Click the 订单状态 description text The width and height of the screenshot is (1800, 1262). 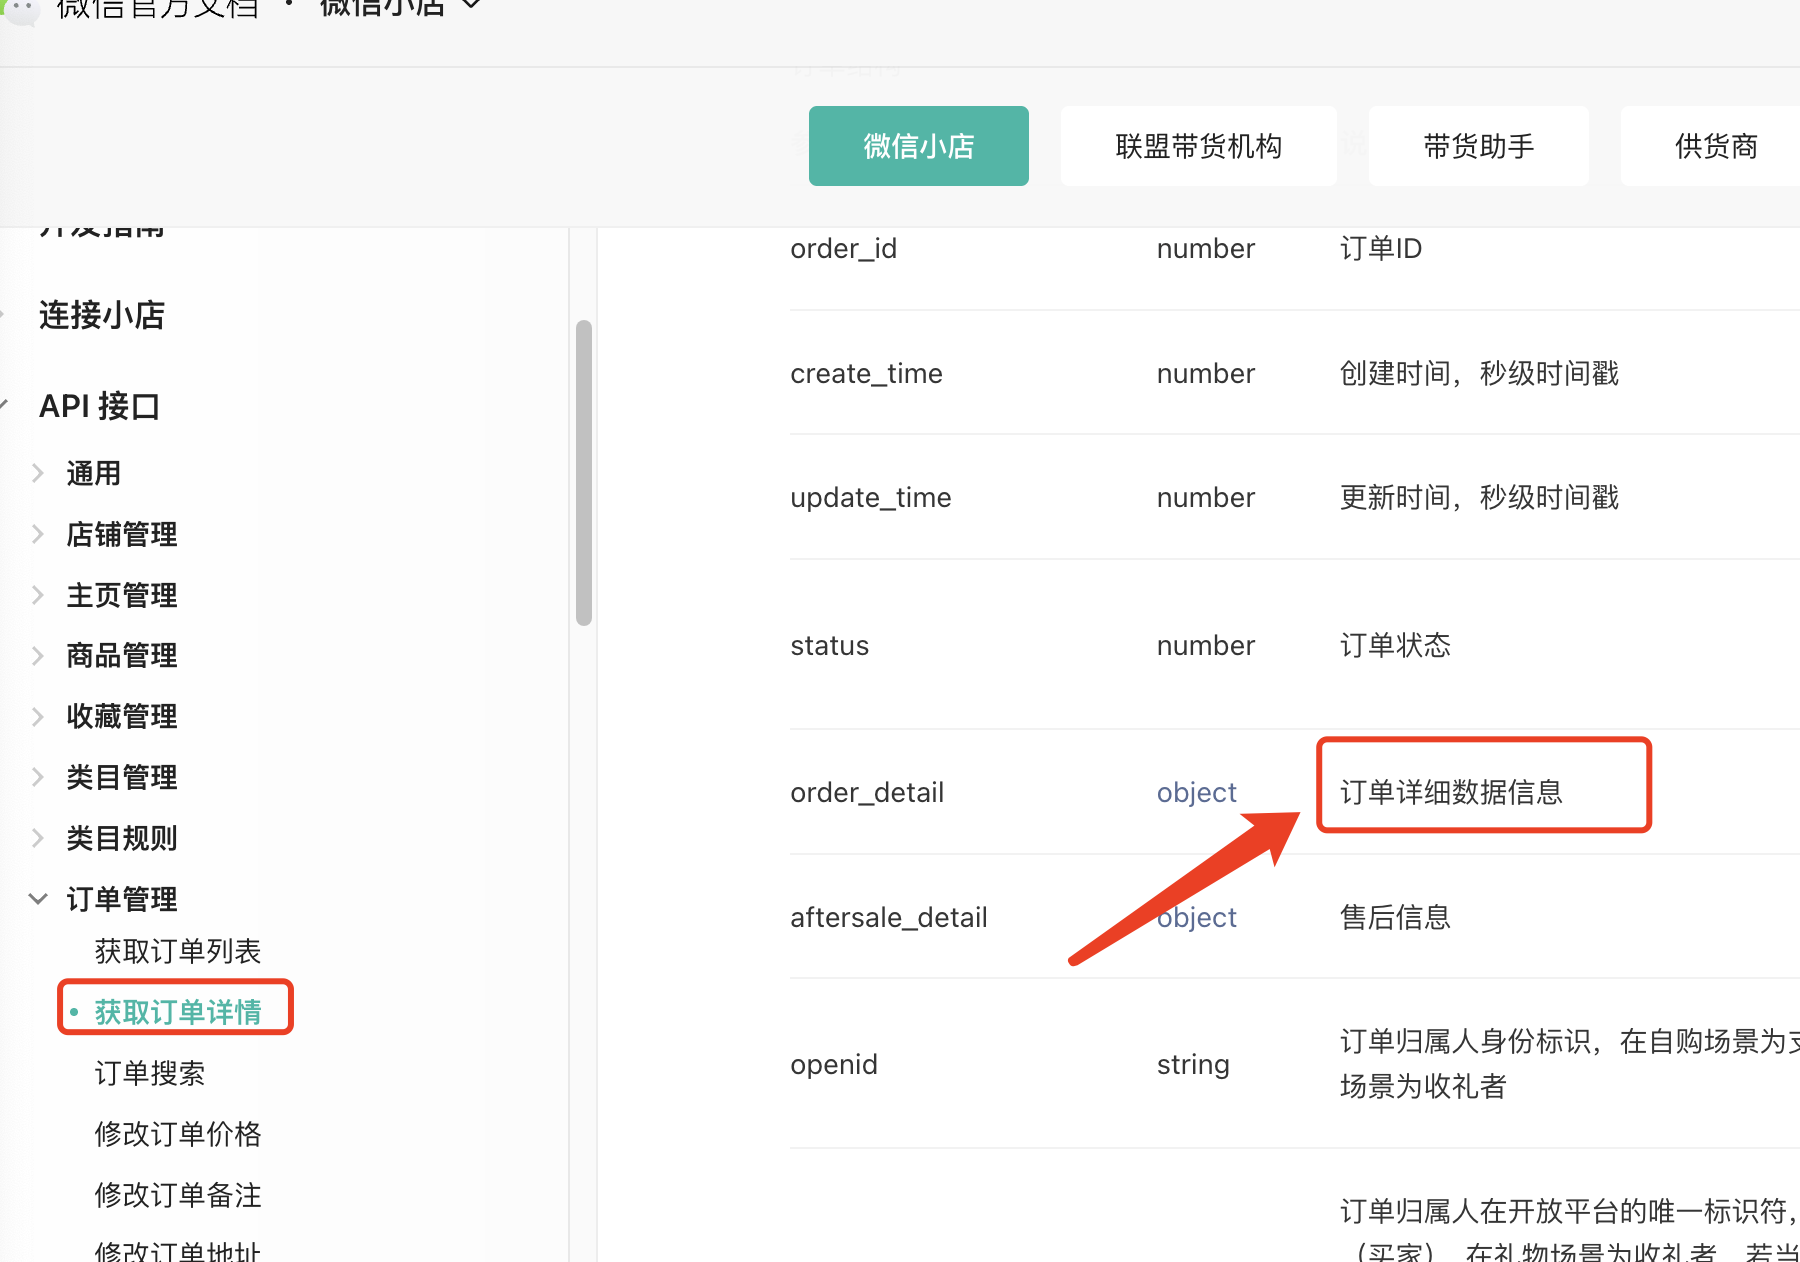click(x=1395, y=645)
